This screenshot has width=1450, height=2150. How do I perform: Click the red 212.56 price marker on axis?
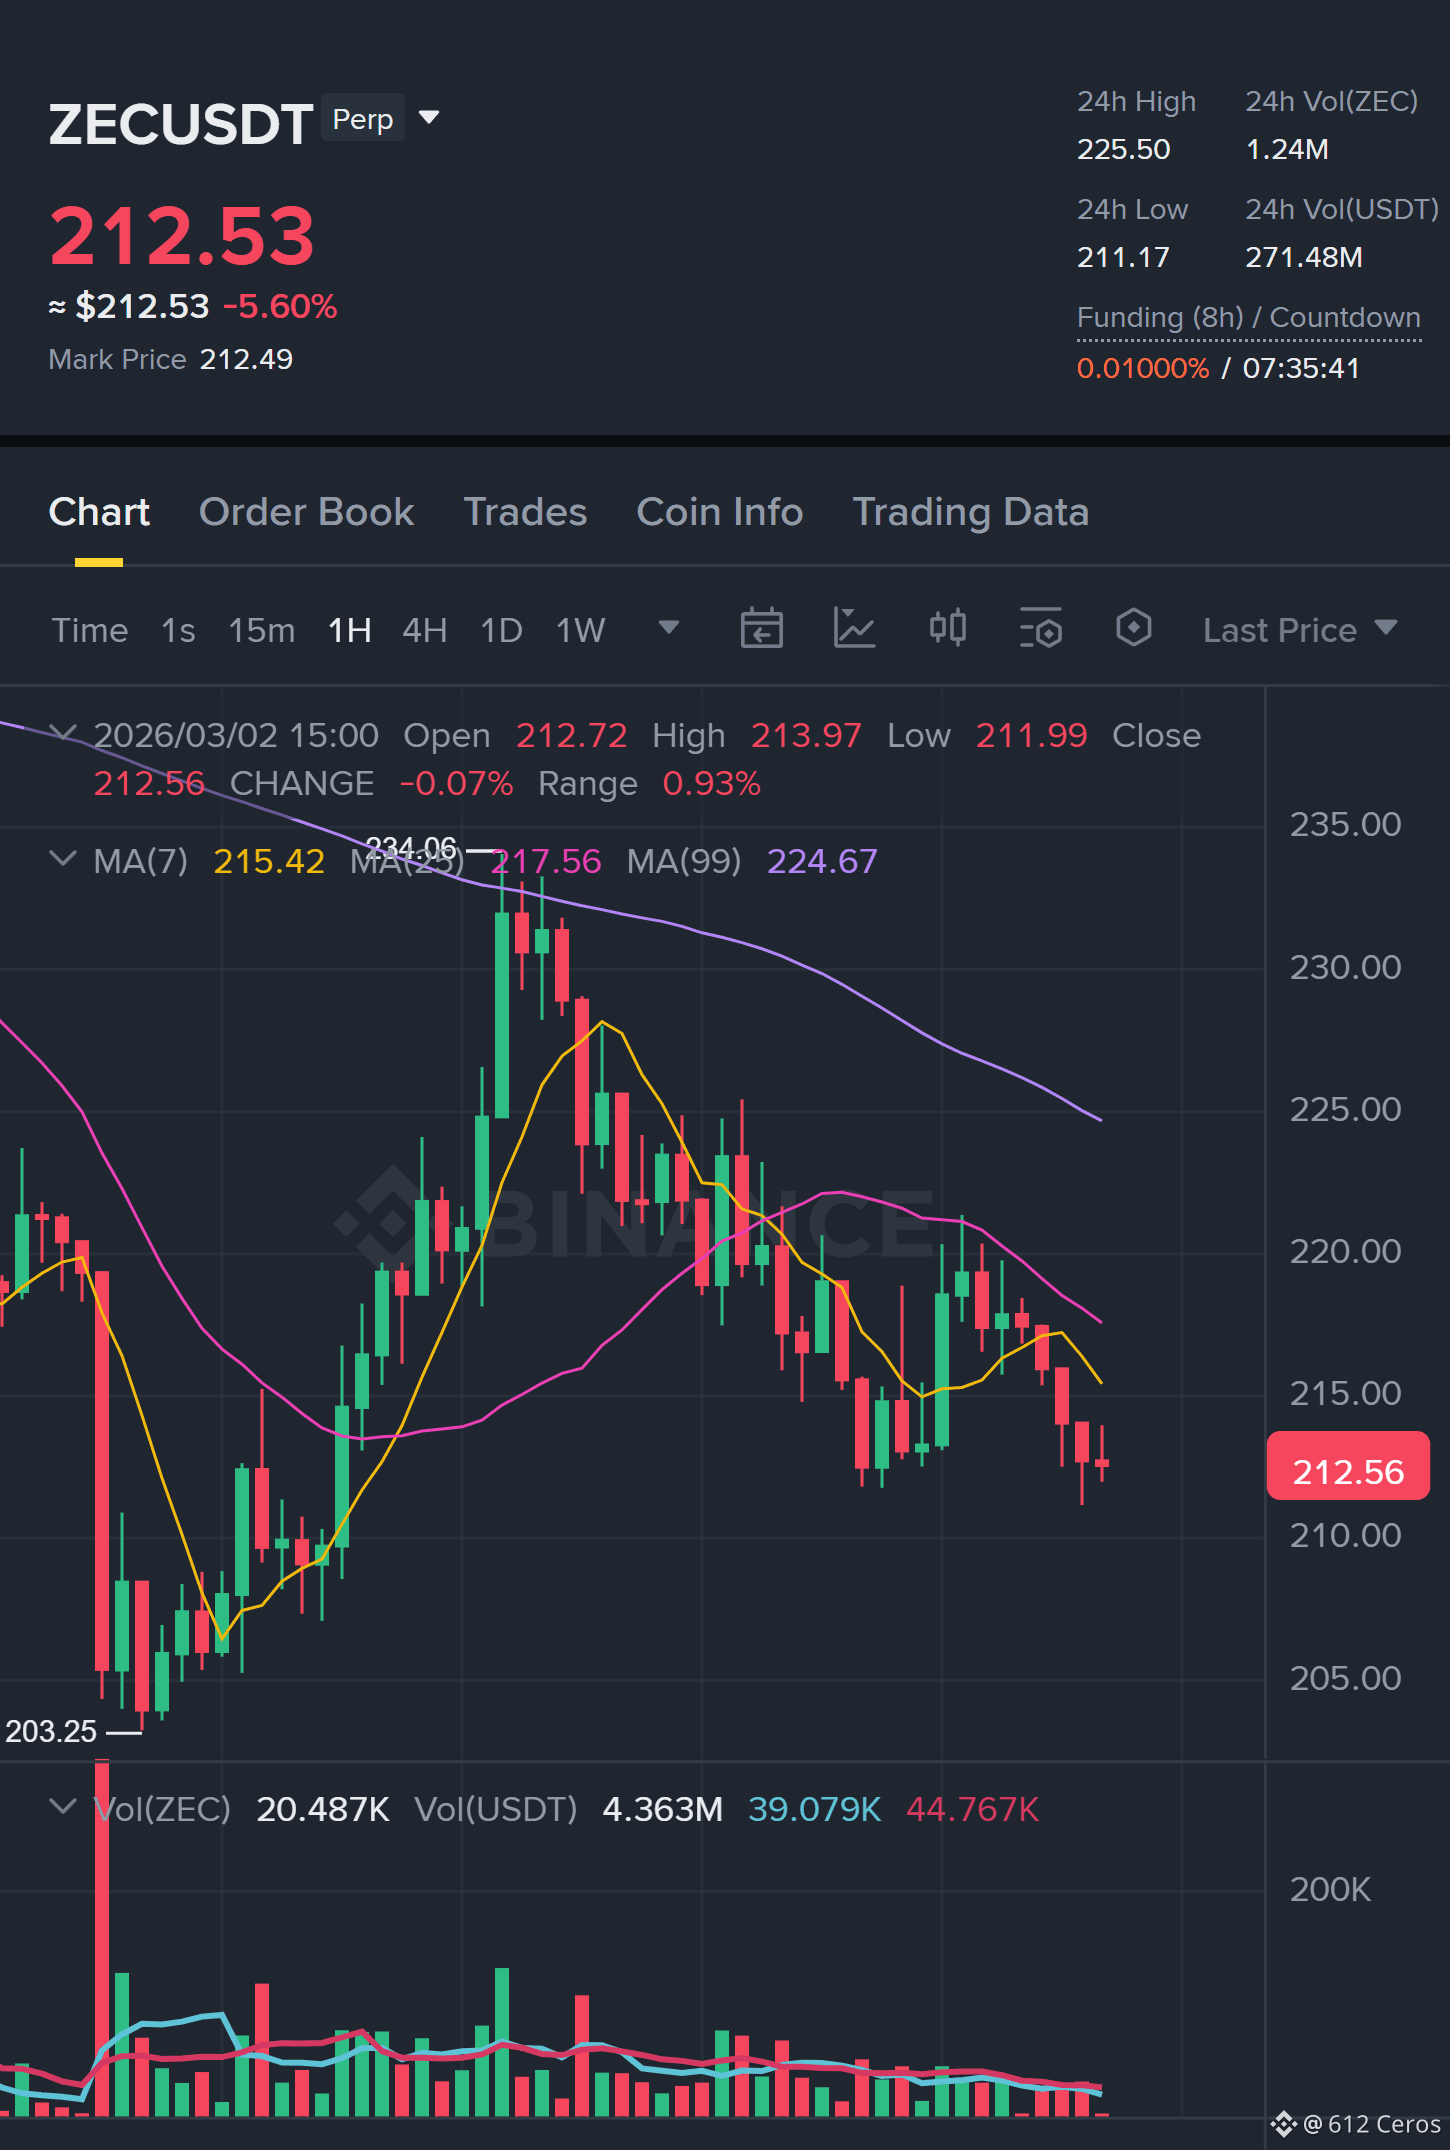click(x=1348, y=1466)
